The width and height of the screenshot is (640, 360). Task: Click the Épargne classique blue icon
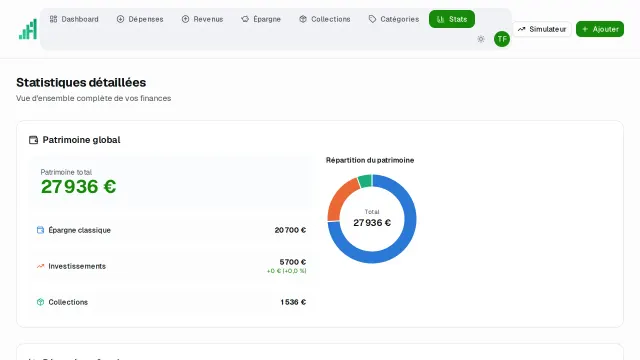click(x=40, y=230)
